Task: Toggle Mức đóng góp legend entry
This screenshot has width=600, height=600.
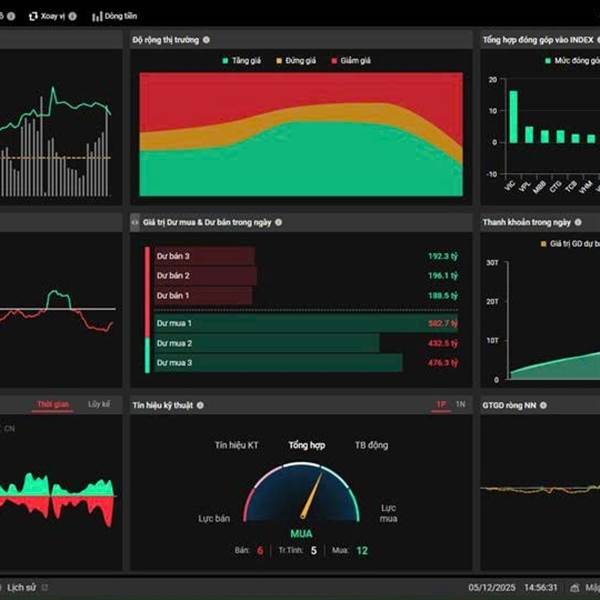Action: [572, 60]
